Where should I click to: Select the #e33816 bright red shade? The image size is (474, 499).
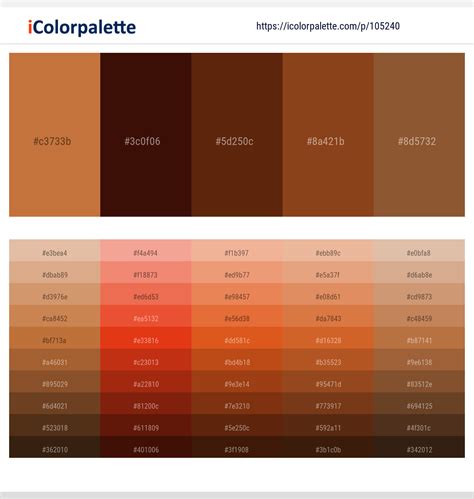[146, 338]
